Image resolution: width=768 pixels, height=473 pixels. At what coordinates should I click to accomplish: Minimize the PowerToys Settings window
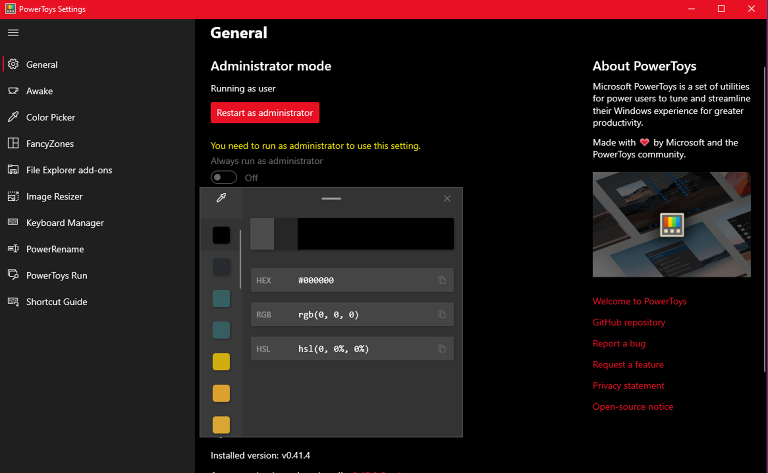click(691, 9)
